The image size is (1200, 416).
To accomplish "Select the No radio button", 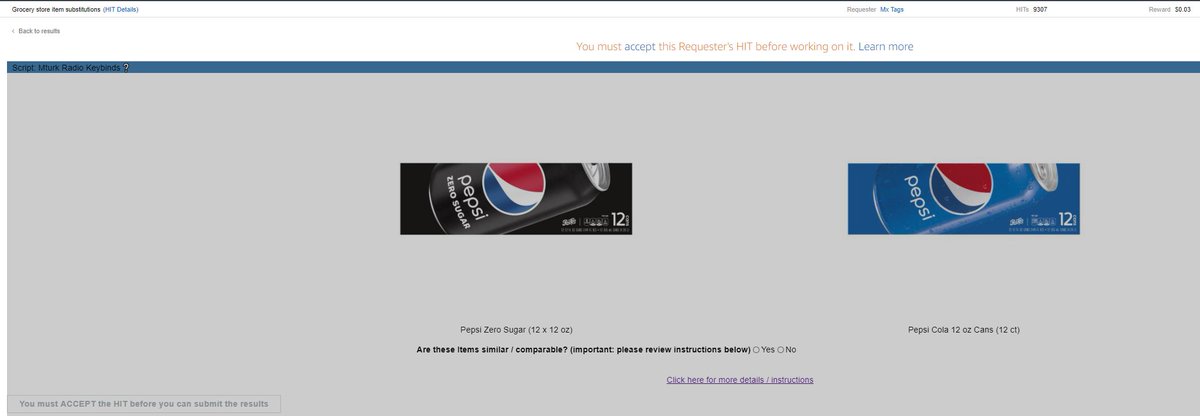I will tap(781, 350).
